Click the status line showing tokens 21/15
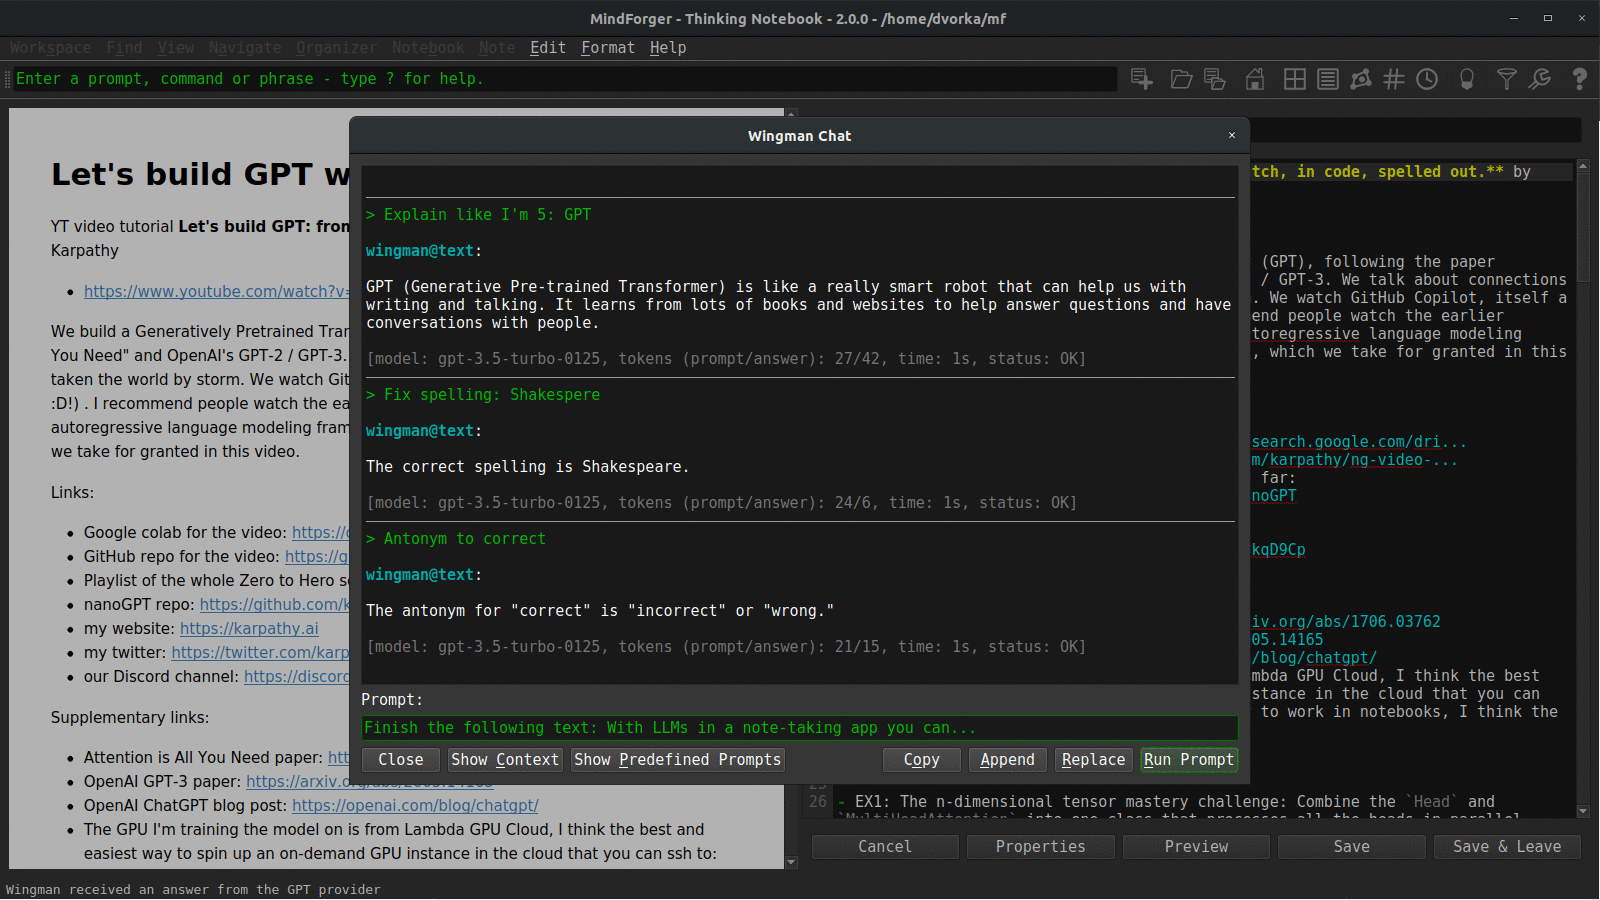 tap(726, 647)
